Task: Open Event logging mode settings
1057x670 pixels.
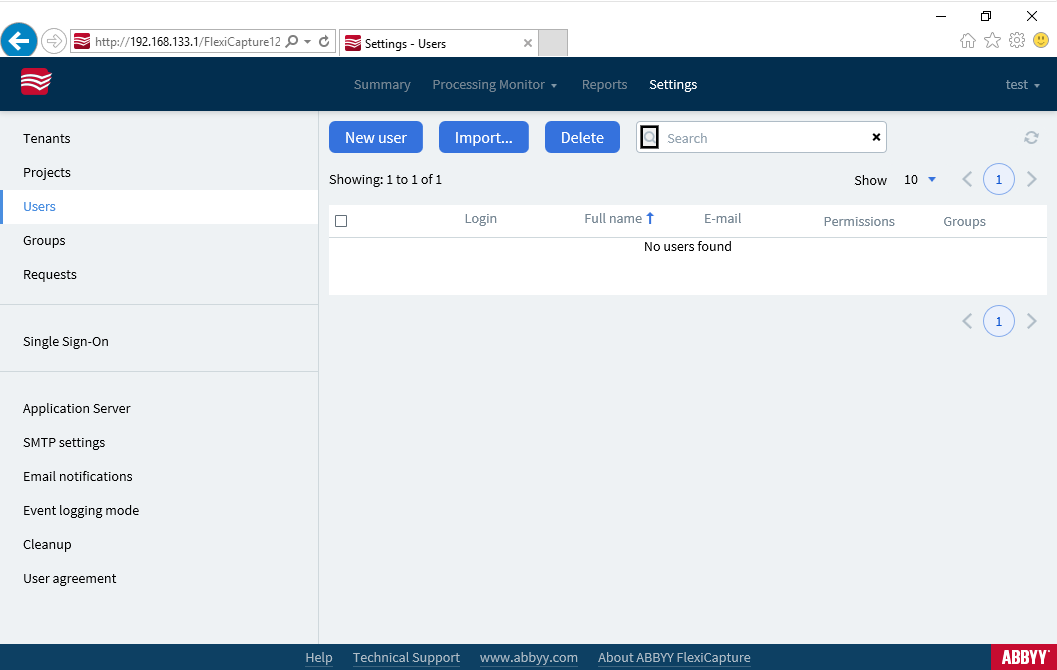Action: click(81, 510)
